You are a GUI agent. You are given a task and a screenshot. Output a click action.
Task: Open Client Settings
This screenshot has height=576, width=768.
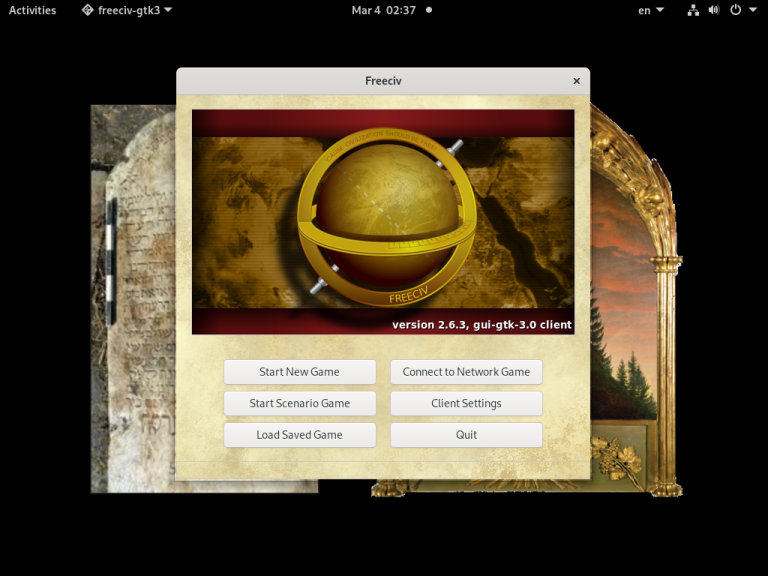pyautogui.click(x=466, y=403)
